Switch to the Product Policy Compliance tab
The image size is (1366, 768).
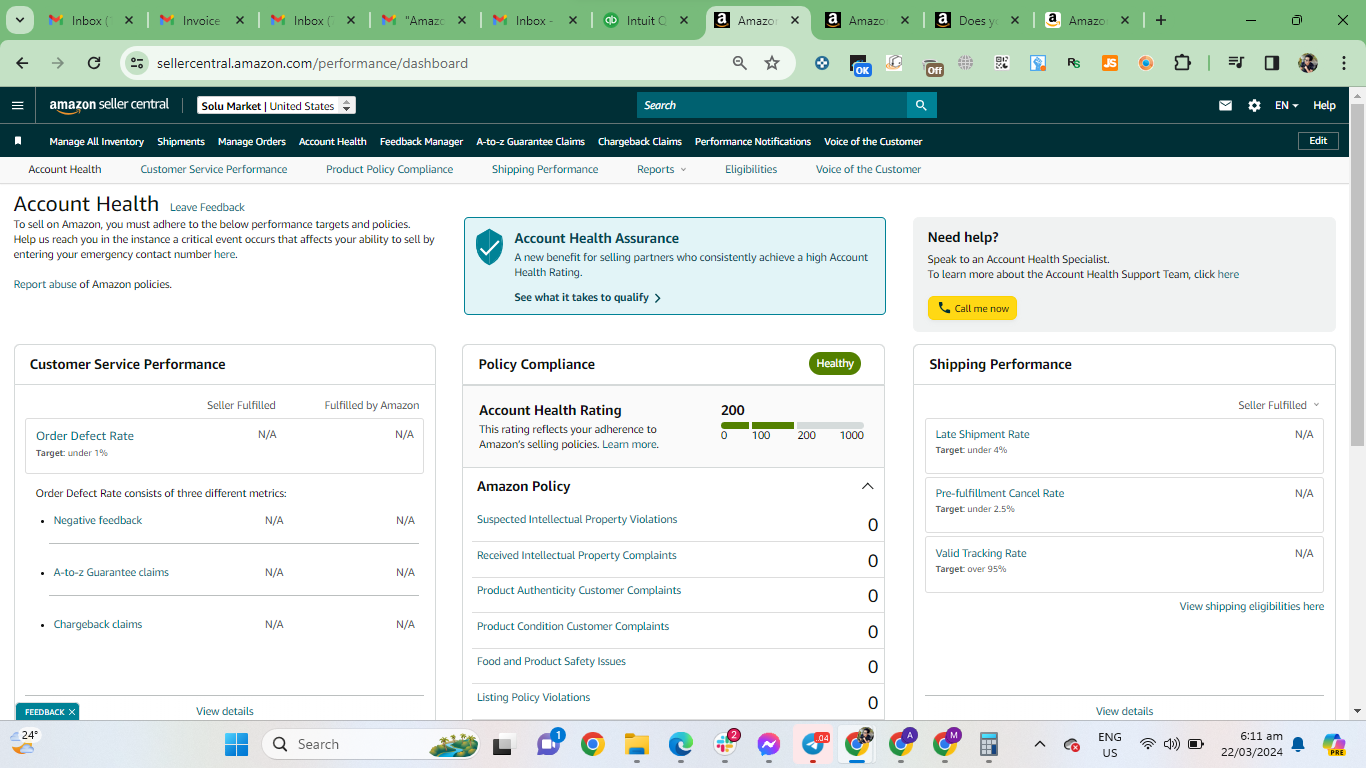[390, 169]
